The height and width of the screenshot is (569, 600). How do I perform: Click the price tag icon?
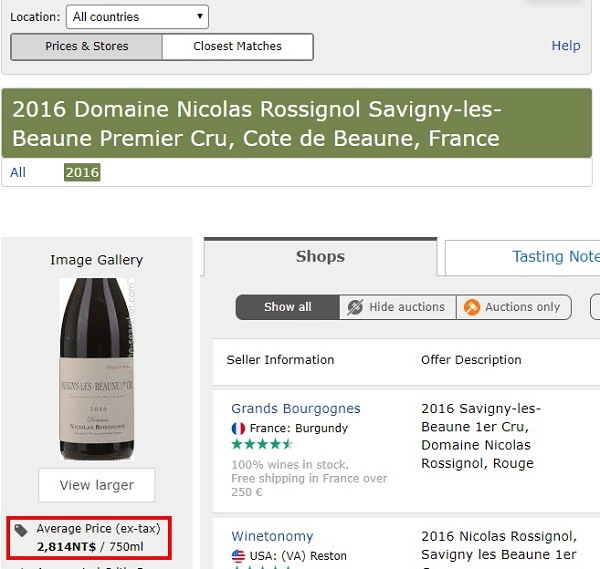pos(21,530)
